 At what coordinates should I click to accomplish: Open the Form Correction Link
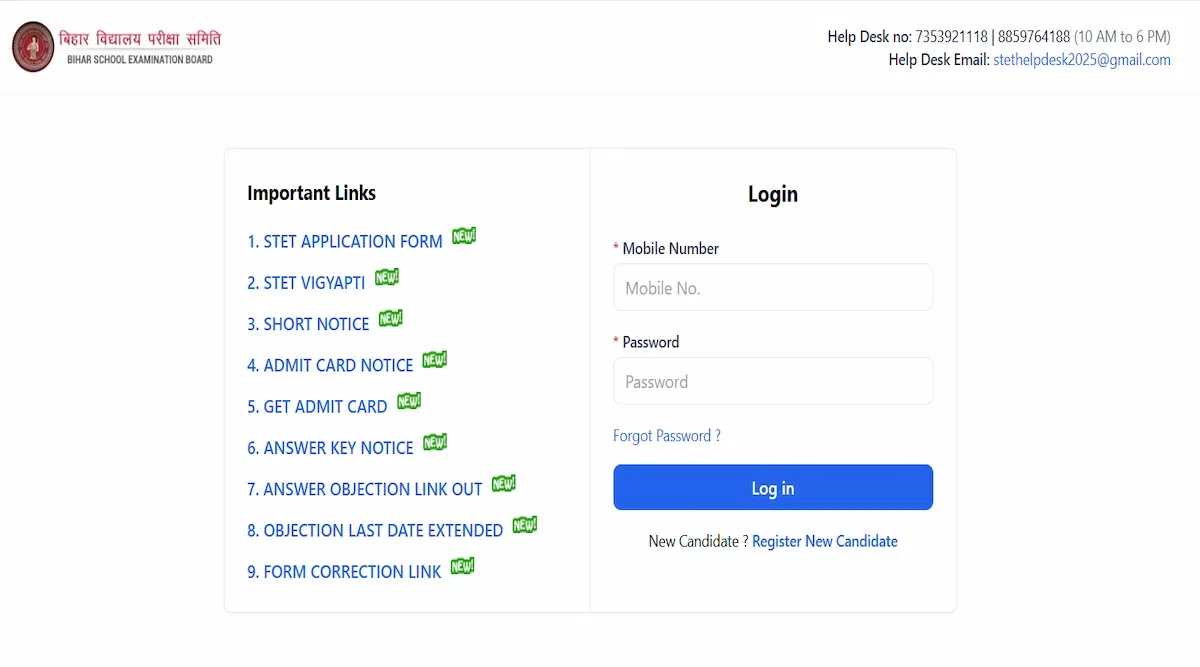pos(344,572)
